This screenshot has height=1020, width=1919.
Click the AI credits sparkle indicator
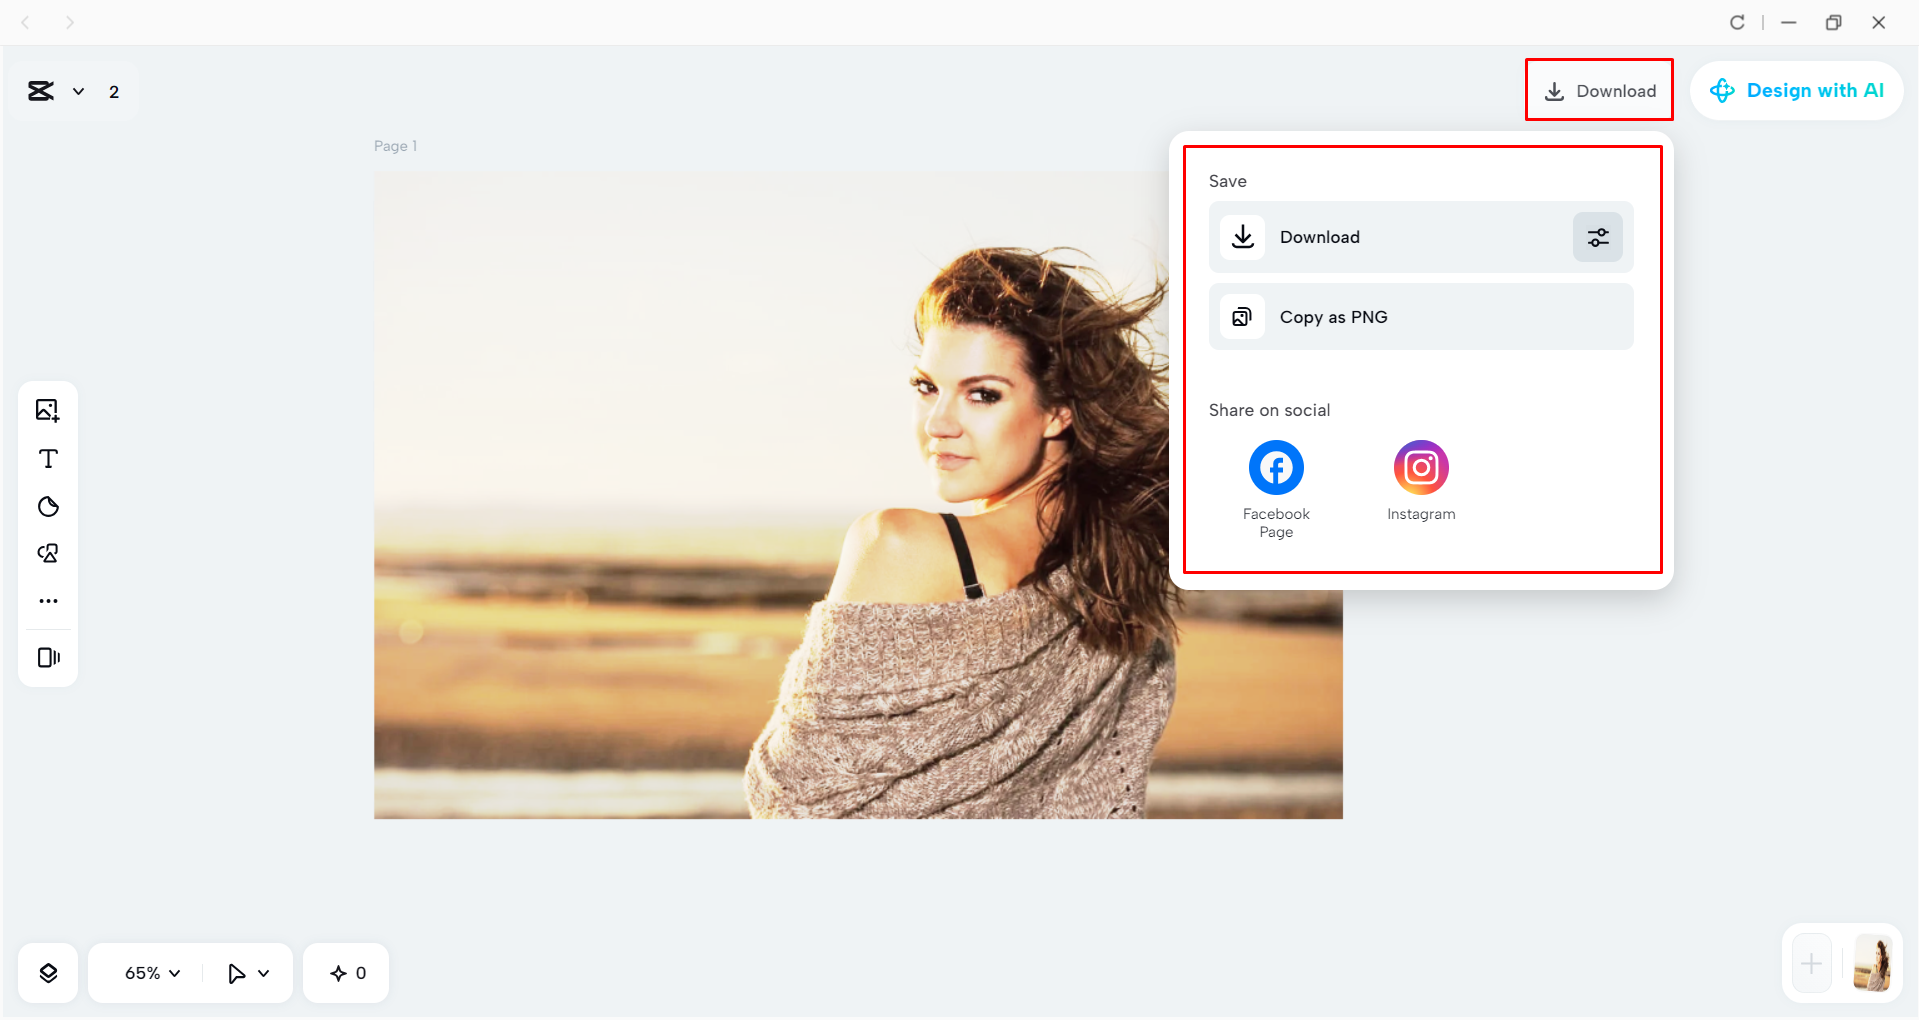pyautogui.click(x=345, y=971)
